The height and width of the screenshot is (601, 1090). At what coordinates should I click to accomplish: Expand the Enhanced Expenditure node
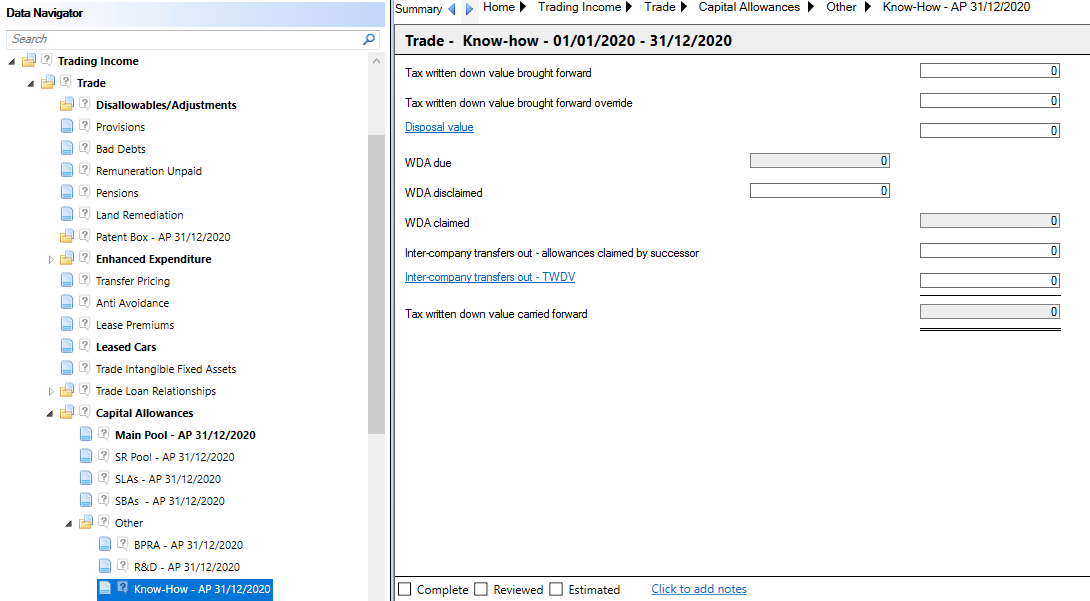(50, 259)
